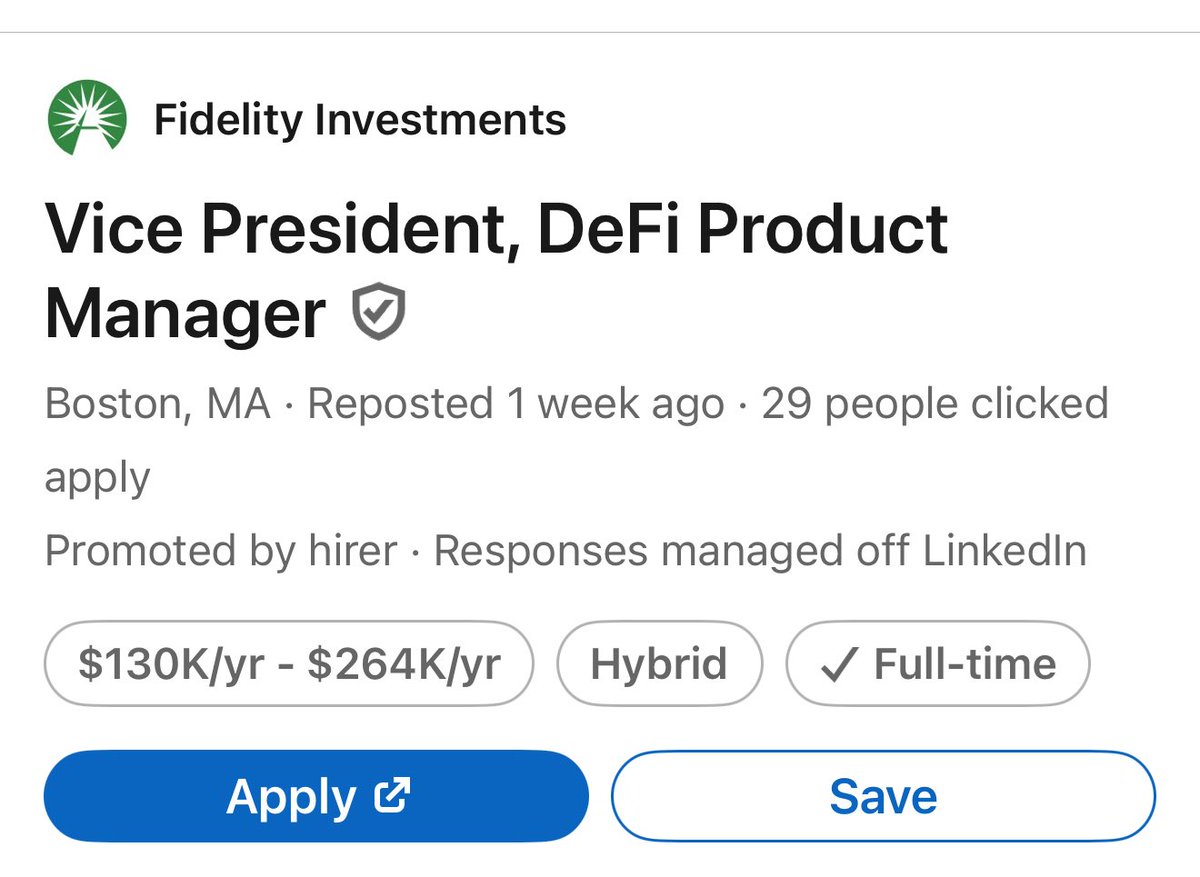Open the Vice President, DeFi Product job title
Image resolution: width=1200 pixels, height=877 pixels.
(x=496, y=229)
